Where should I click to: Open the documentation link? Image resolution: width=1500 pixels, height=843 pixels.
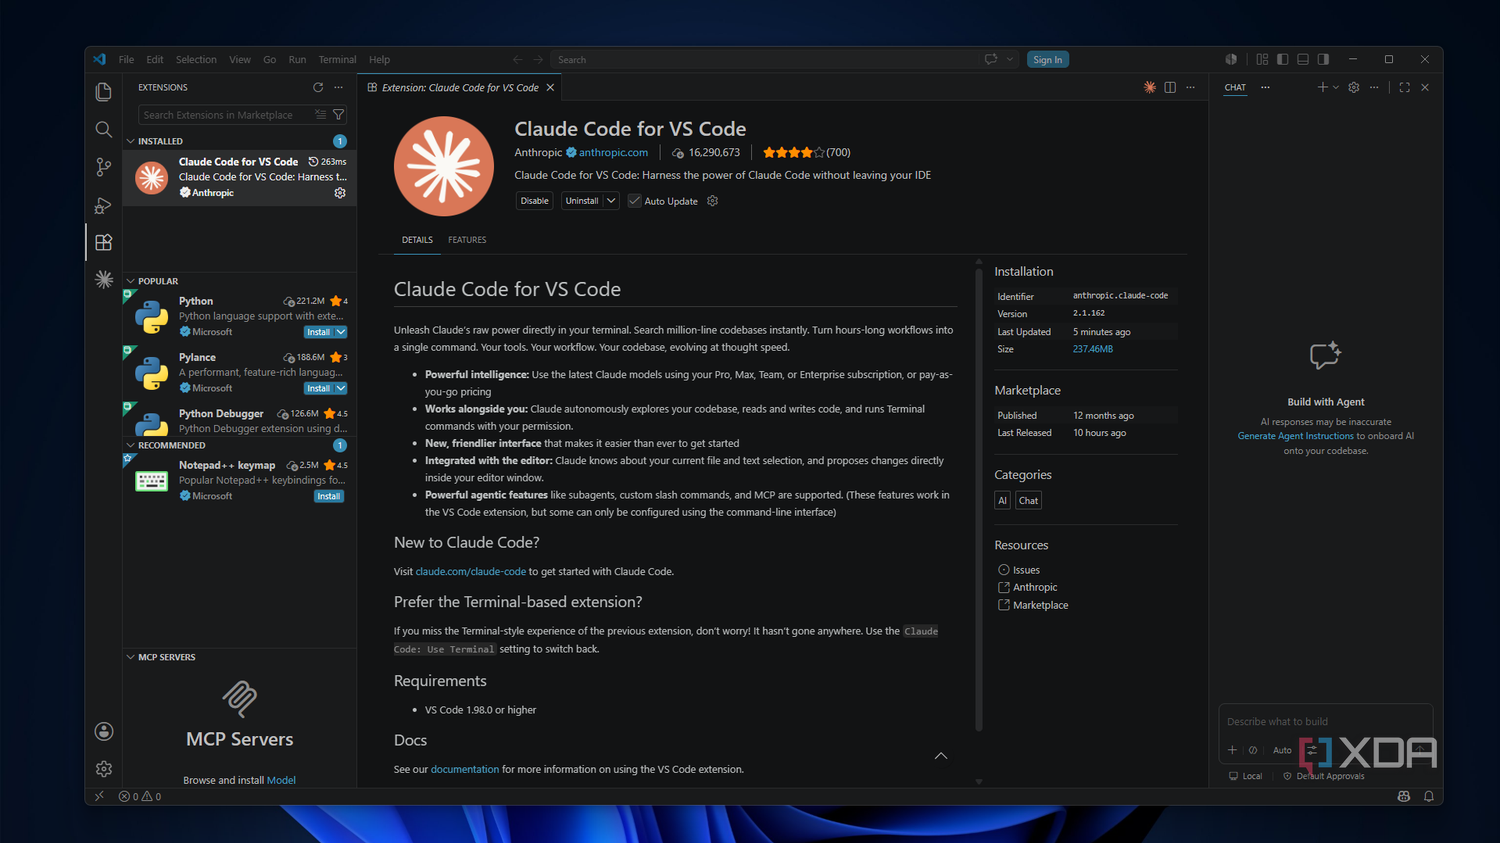pos(465,770)
